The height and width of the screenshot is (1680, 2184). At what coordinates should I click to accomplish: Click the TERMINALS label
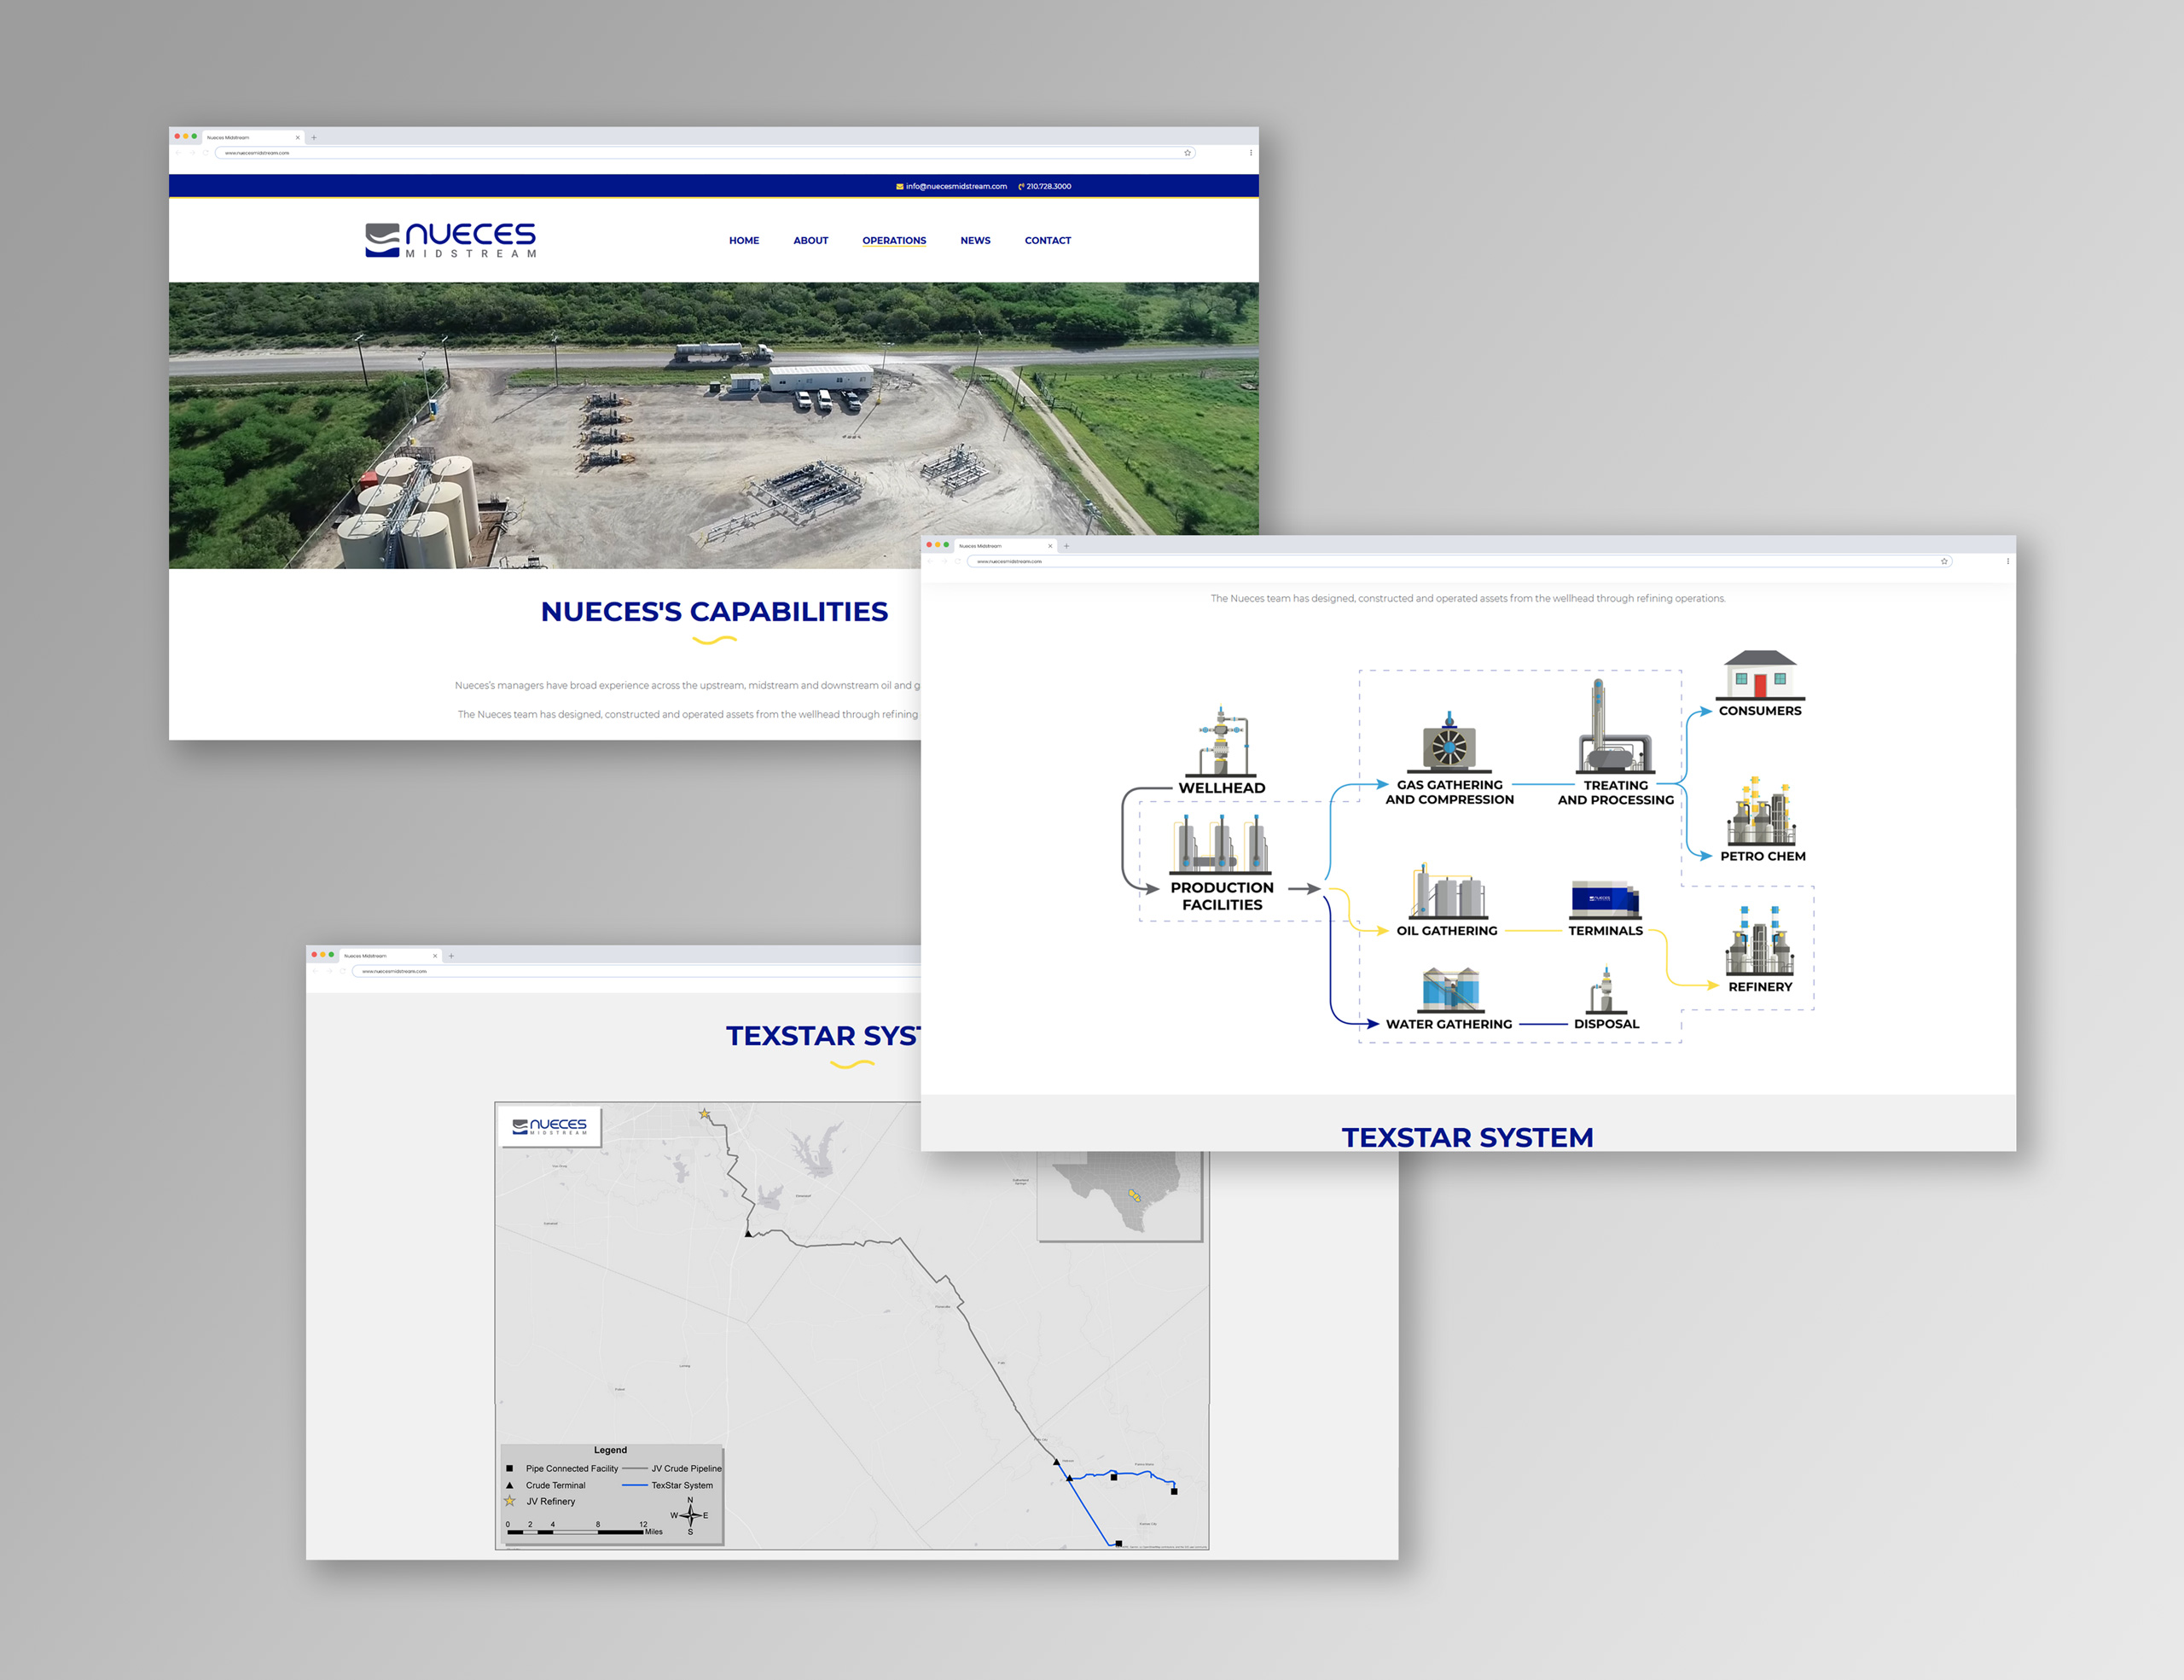pyautogui.click(x=1605, y=931)
